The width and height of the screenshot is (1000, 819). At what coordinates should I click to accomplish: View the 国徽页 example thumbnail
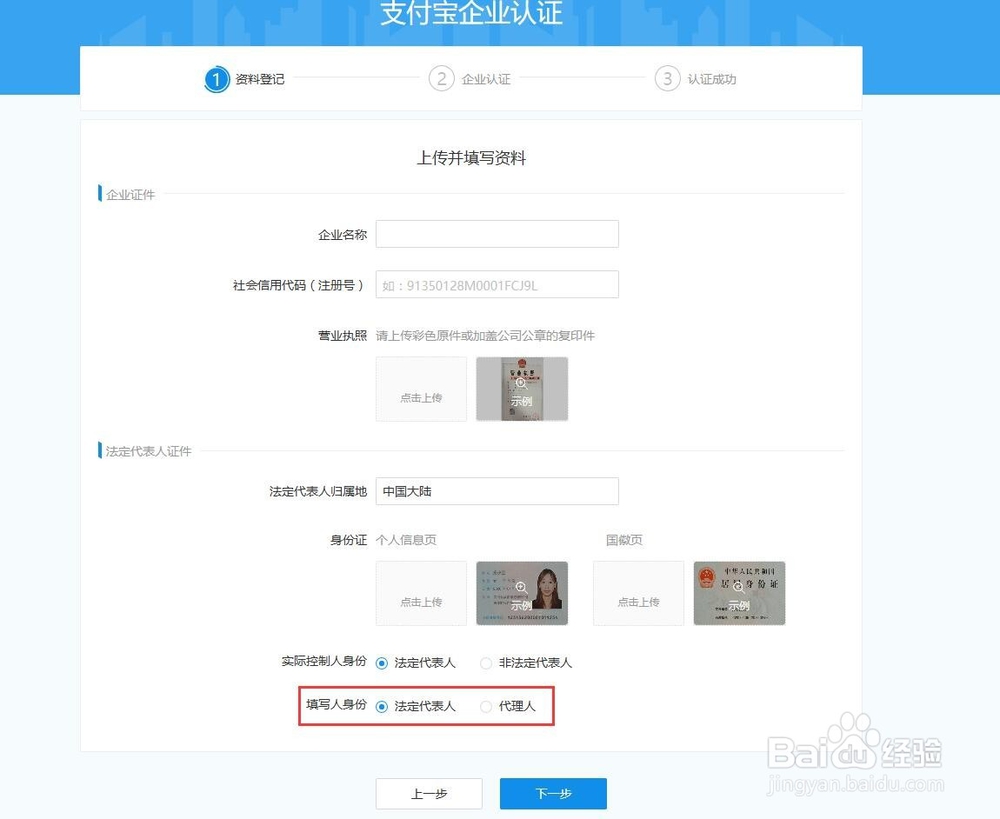point(739,593)
